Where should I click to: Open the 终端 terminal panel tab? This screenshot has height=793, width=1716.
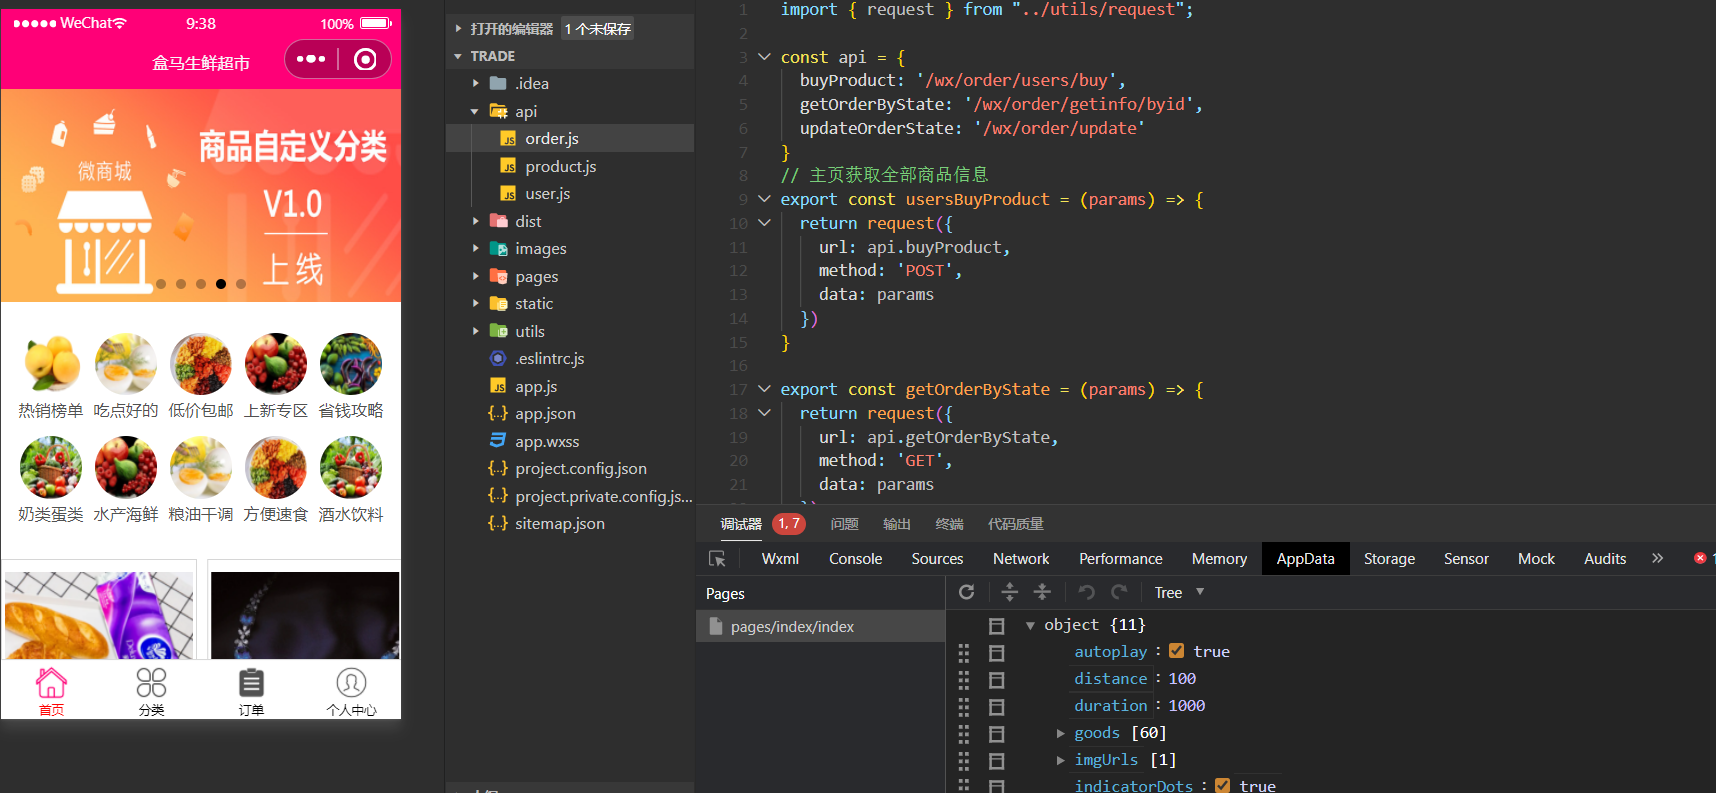click(x=949, y=524)
